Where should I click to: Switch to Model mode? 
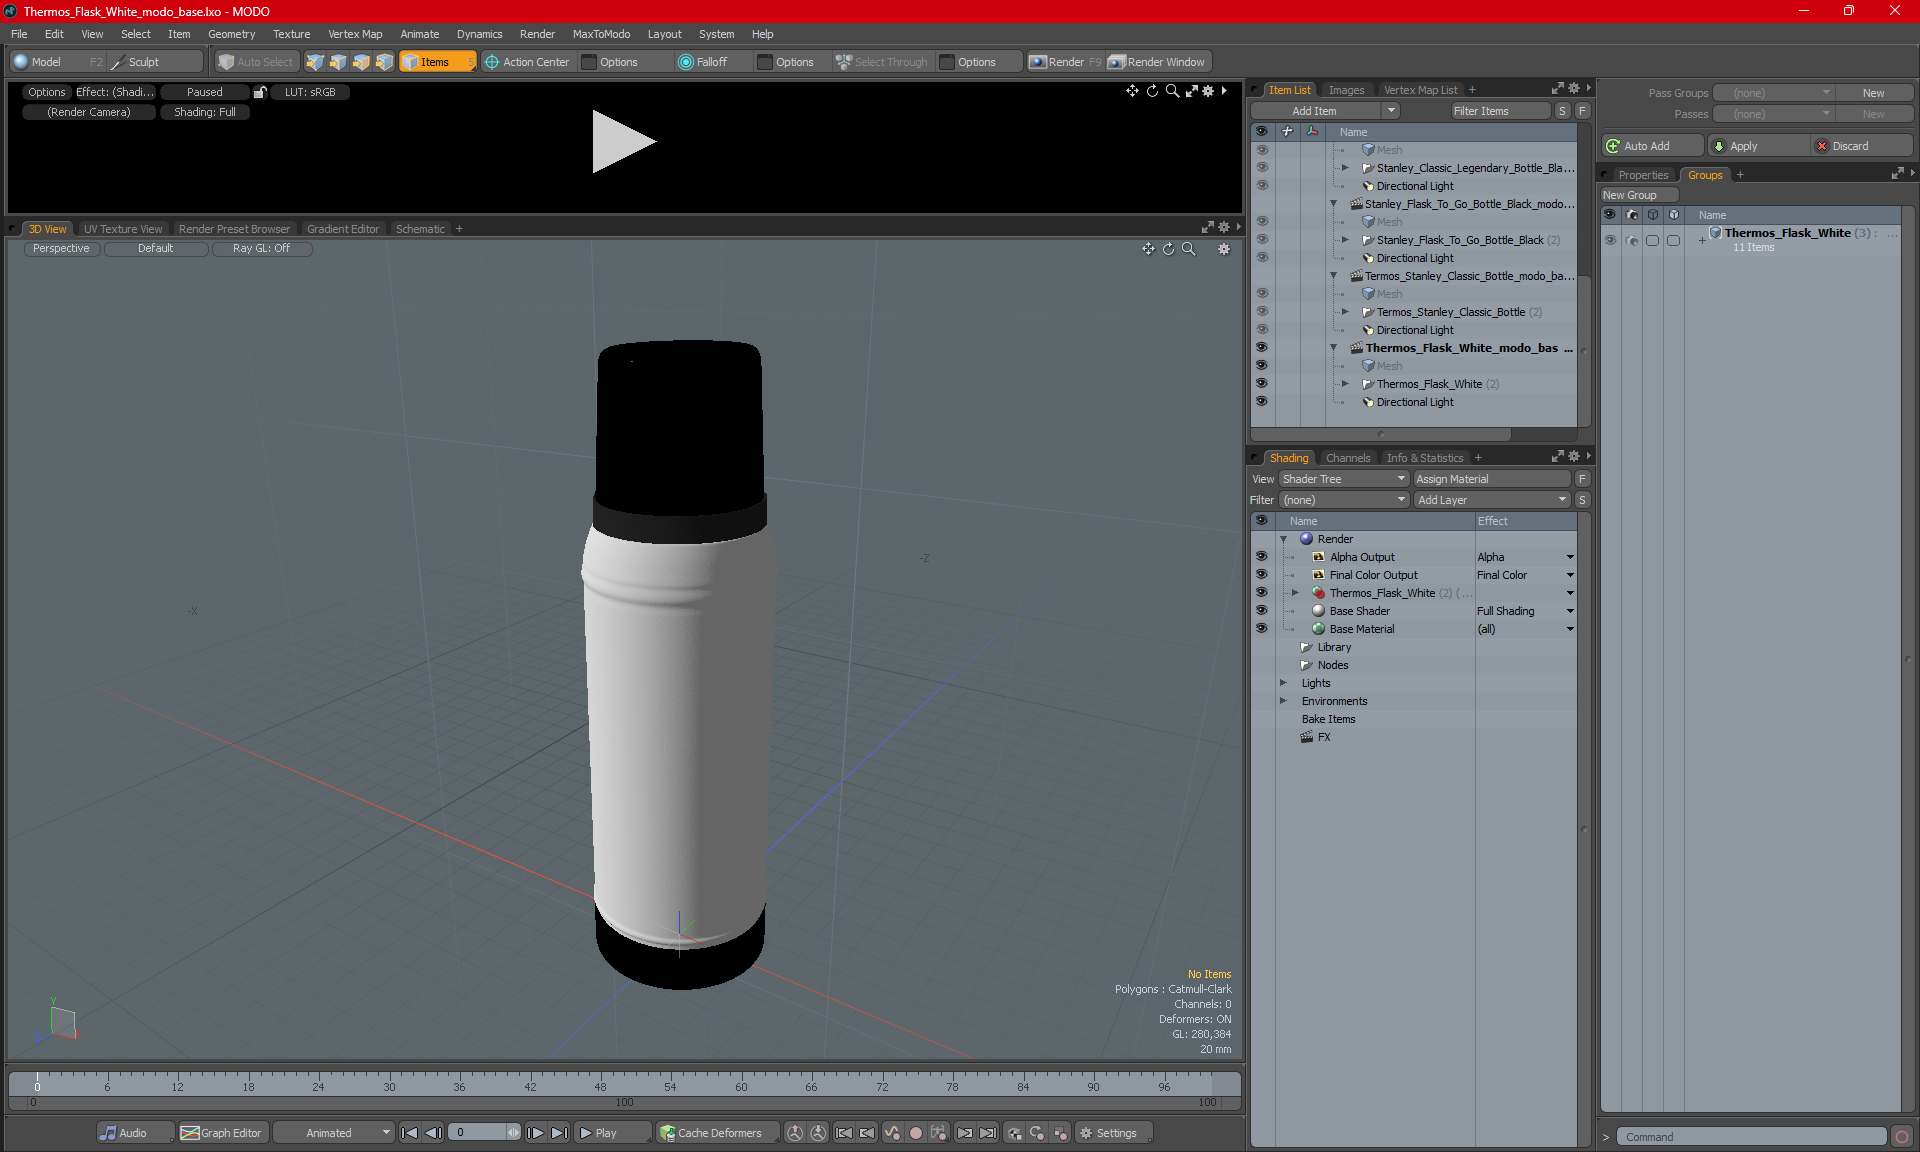pyautogui.click(x=57, y=62)
